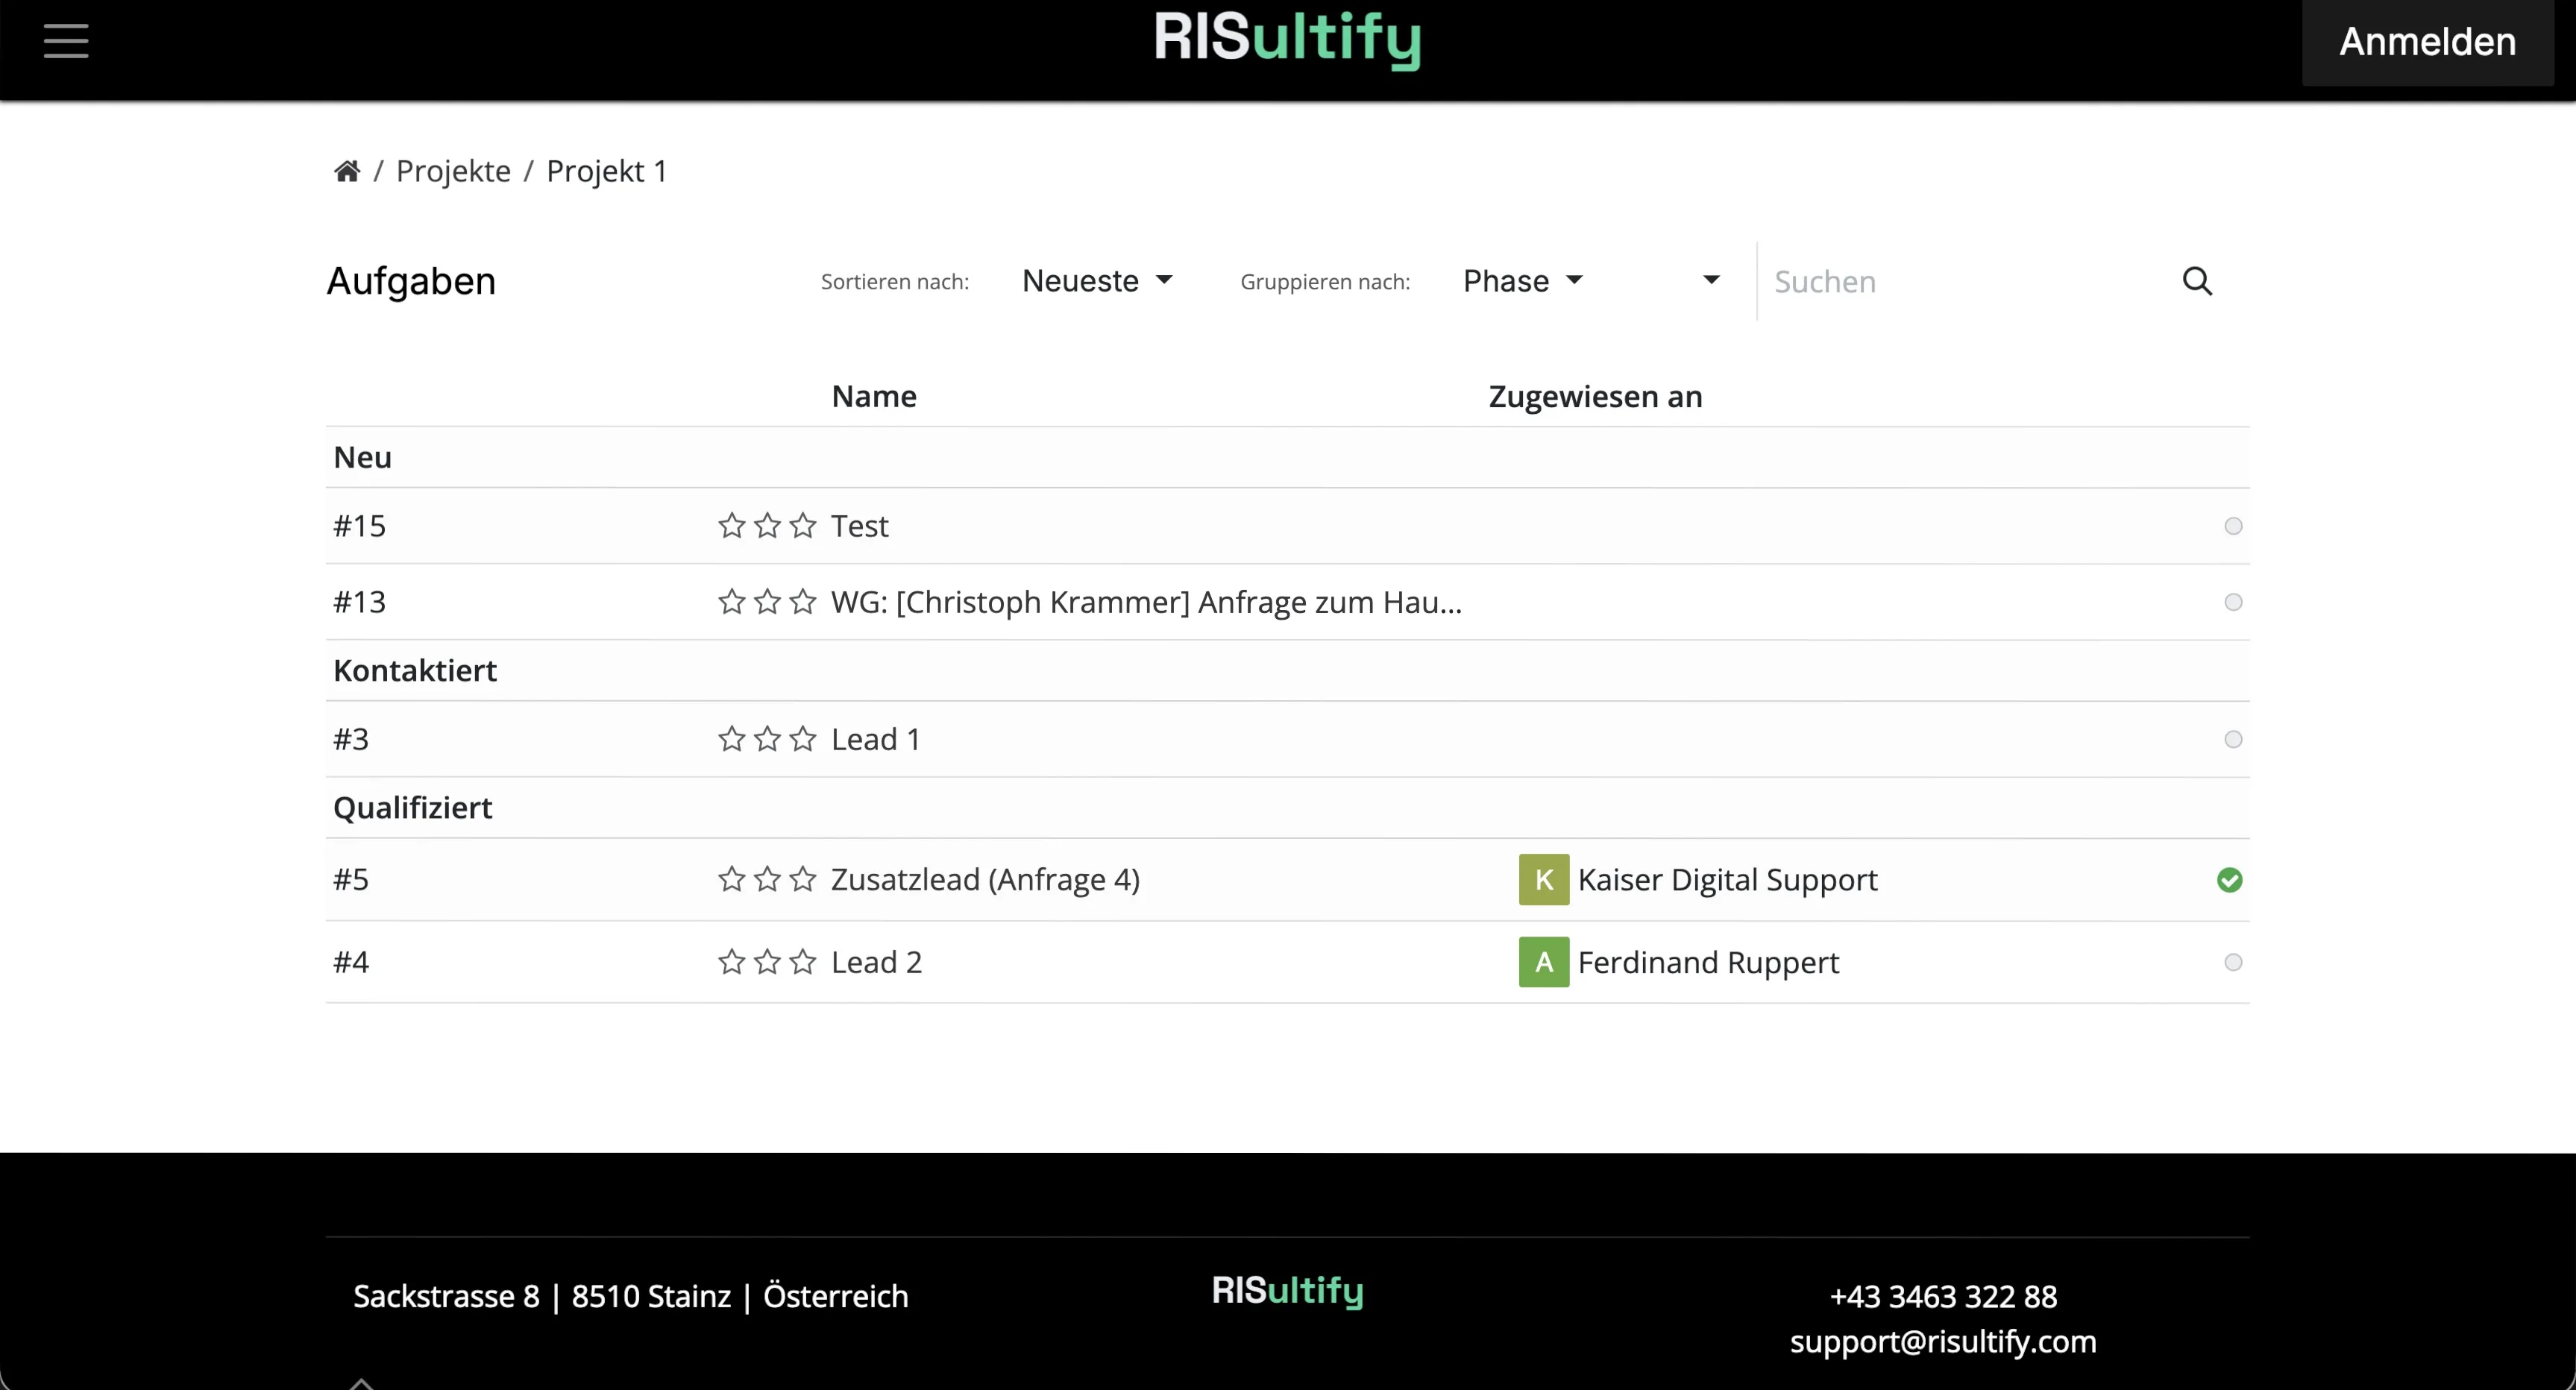Click task ID #15

360,526
